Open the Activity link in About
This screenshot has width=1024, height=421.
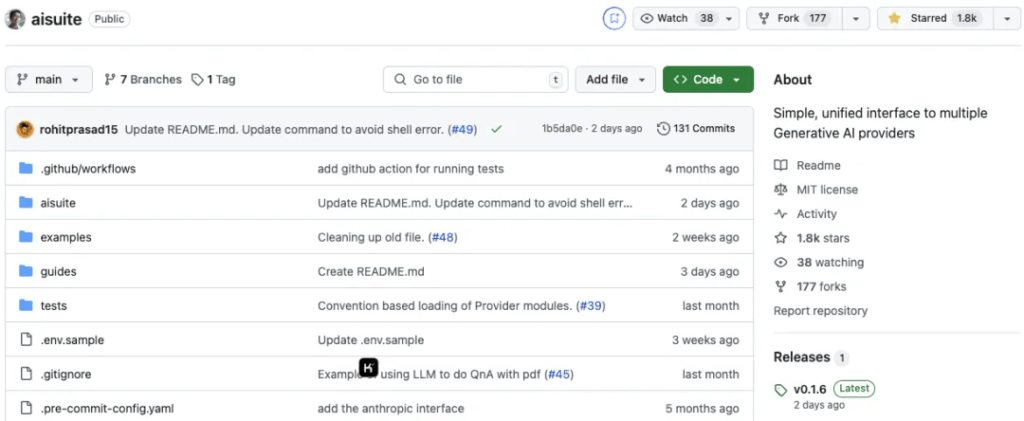(x=816, y=214)
